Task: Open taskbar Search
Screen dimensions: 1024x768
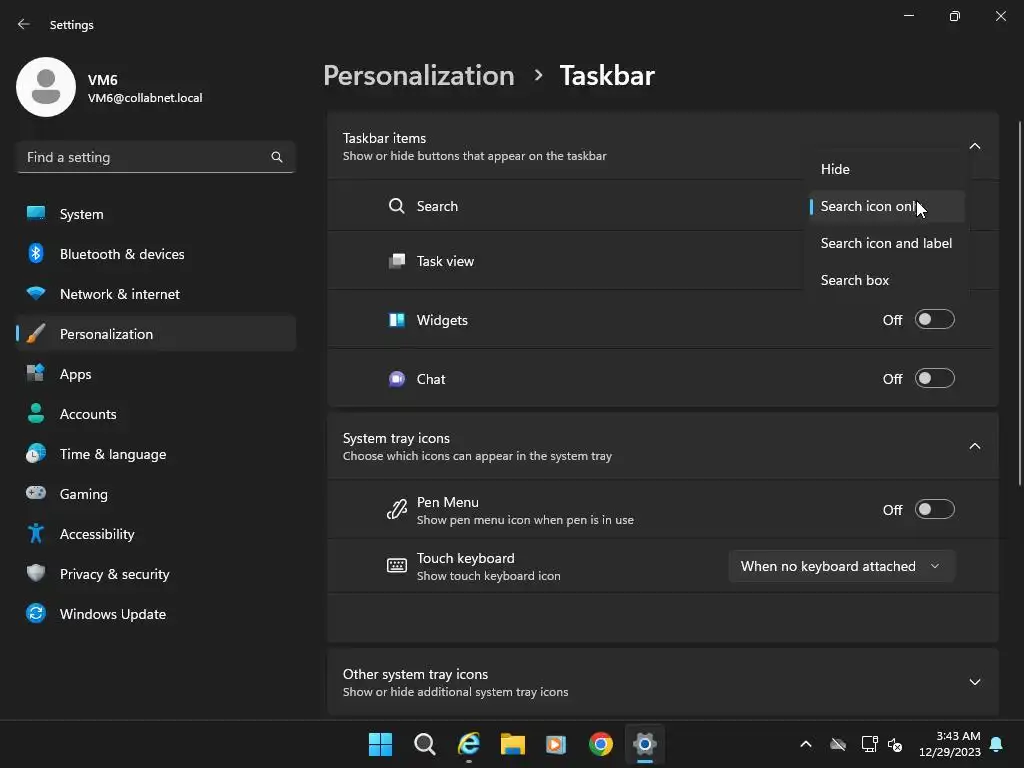Action: pyautogui.click(x=424, y=744)
